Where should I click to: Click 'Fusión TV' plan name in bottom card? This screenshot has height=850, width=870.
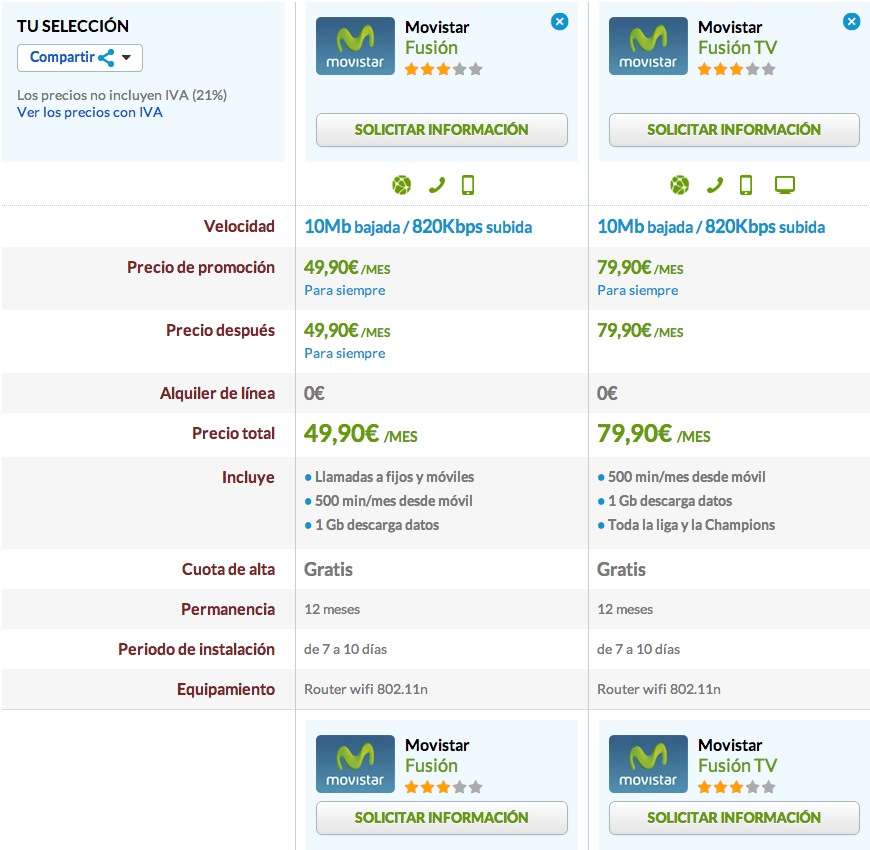click(737, 766)
